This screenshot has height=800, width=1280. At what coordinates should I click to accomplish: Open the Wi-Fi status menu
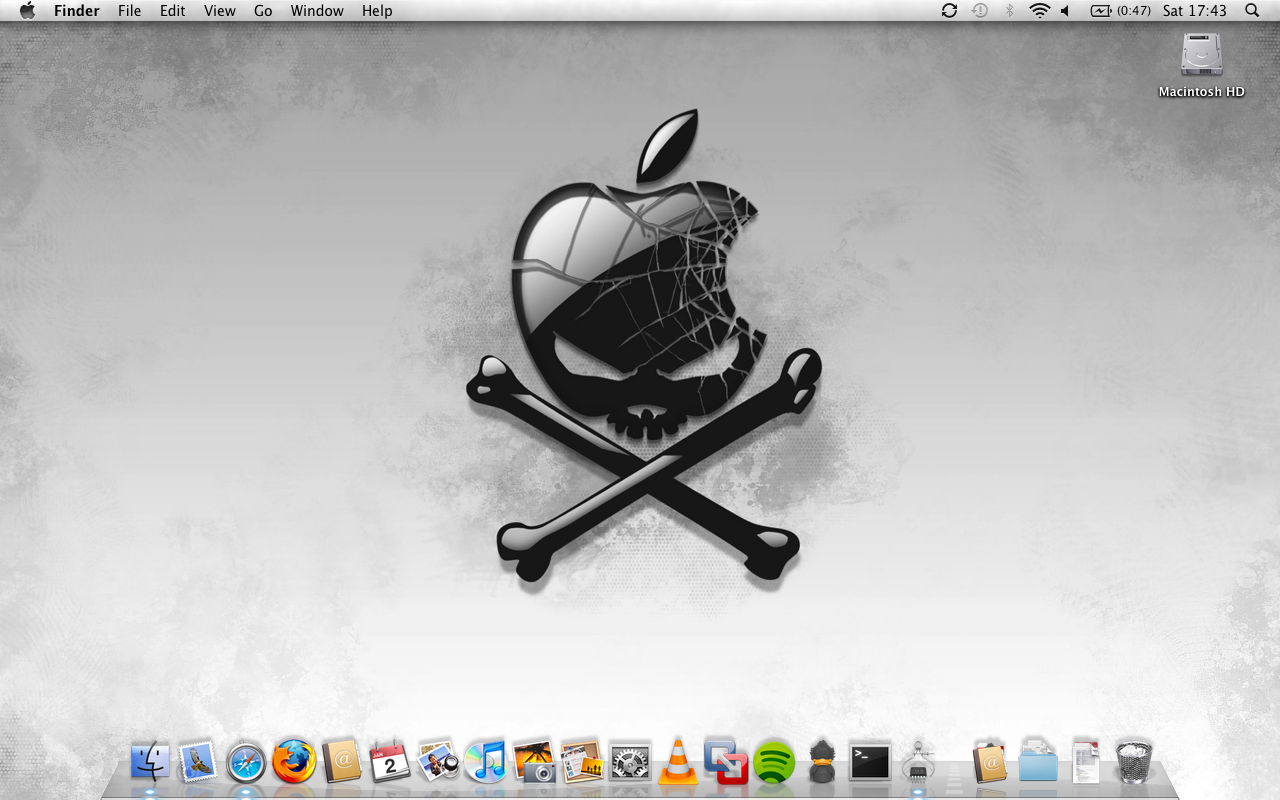[x=1040, y=11]
